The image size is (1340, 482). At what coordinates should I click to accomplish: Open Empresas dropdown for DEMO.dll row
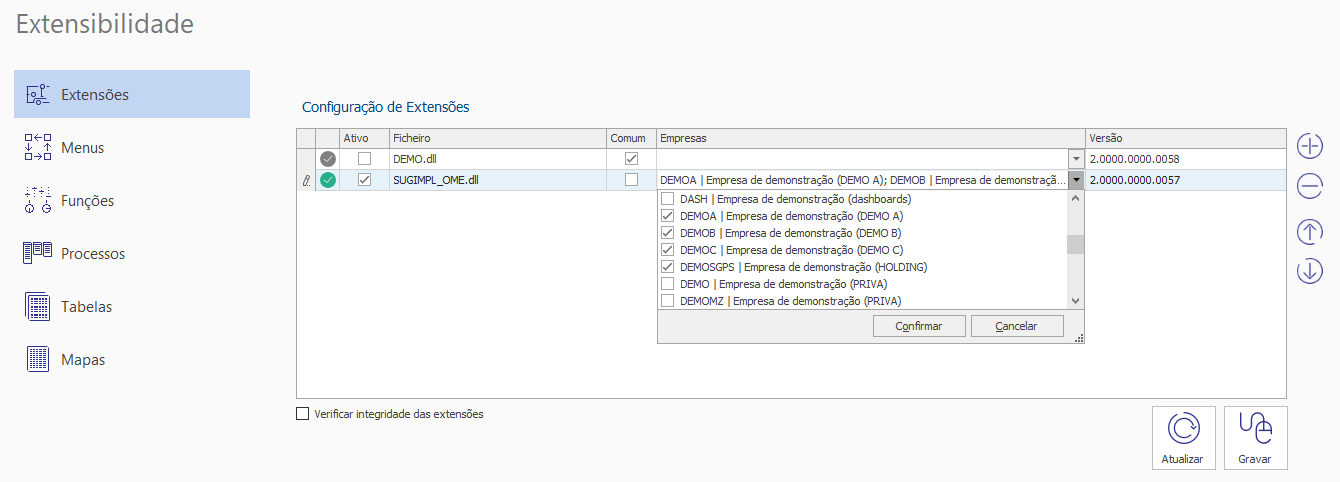pyautogui.click(x=1076, y=159)
